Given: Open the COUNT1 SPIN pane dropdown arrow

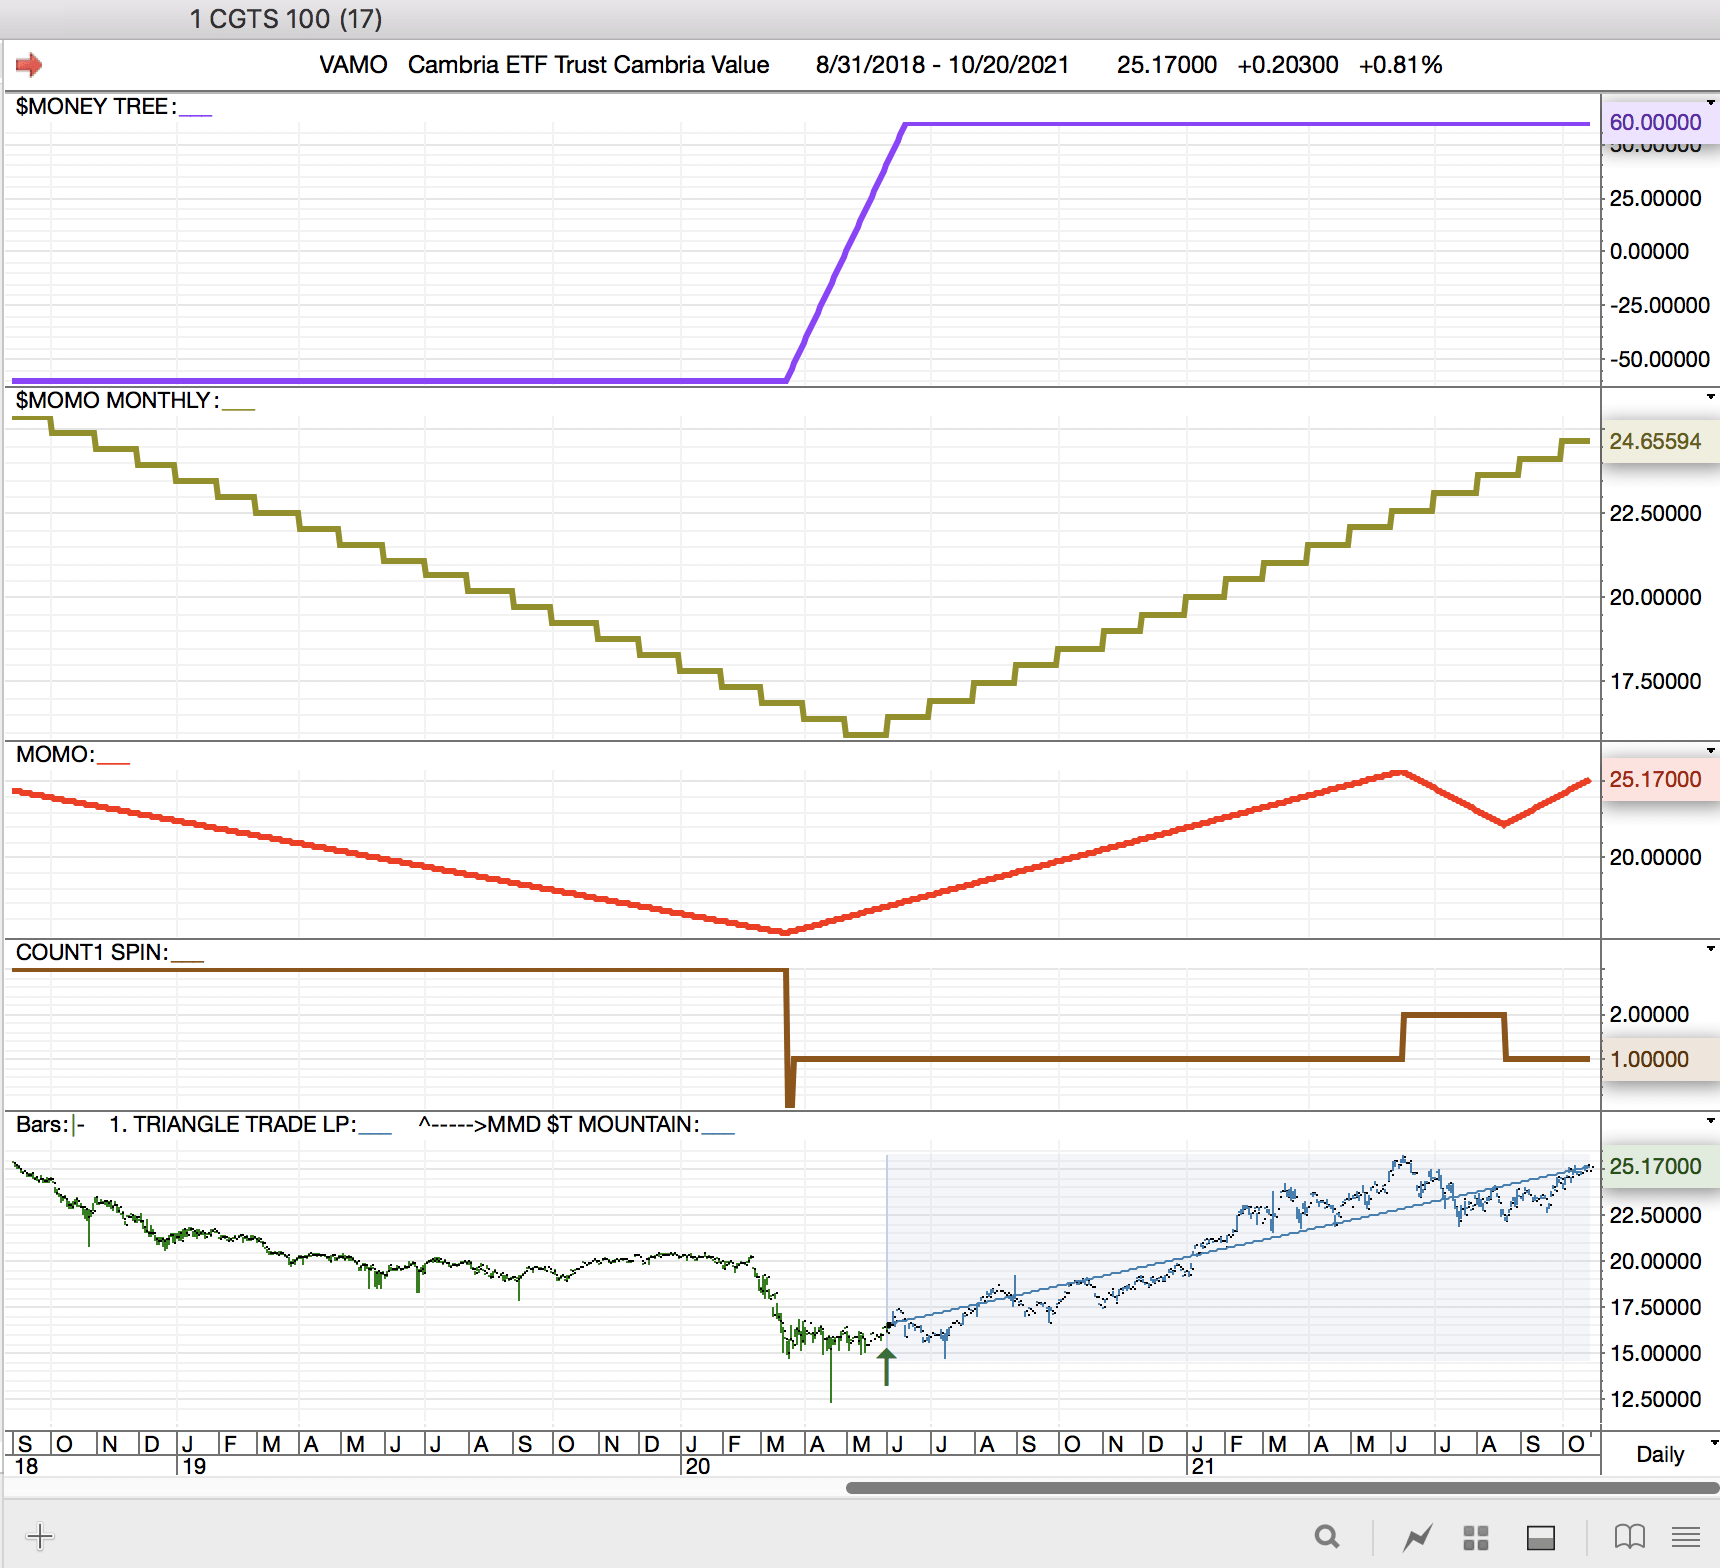Looking at the screenshot, I should tap(1711, 949).
